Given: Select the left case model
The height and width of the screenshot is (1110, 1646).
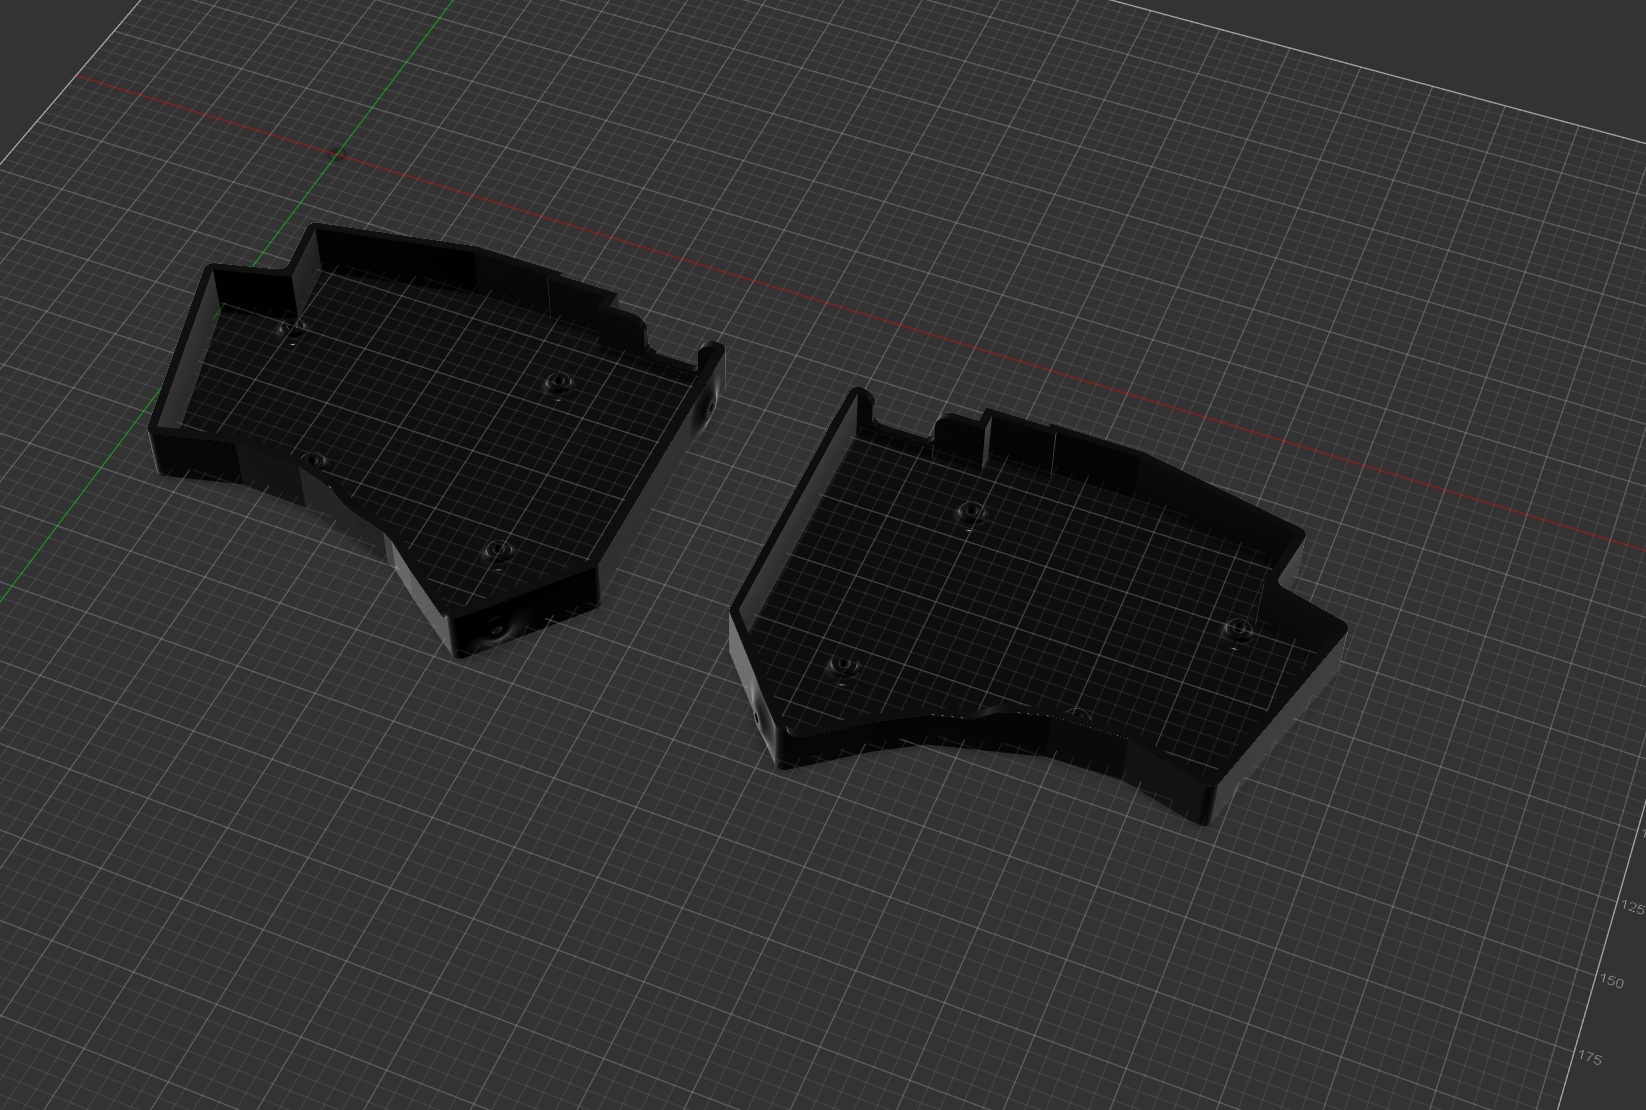Looking at the screenshot, I should (430, 430).
